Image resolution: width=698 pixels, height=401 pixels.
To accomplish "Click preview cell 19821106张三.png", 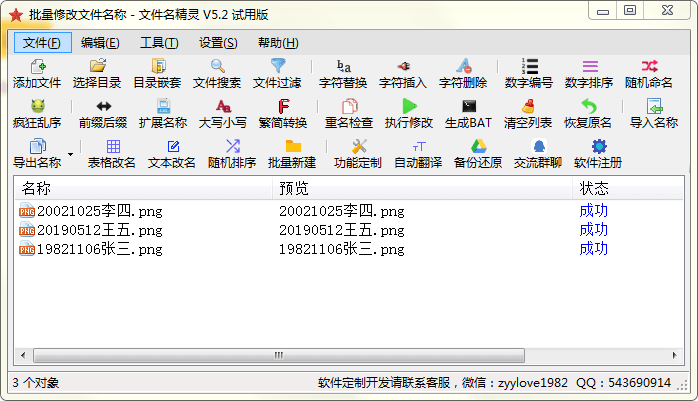I will coord(341,249).
